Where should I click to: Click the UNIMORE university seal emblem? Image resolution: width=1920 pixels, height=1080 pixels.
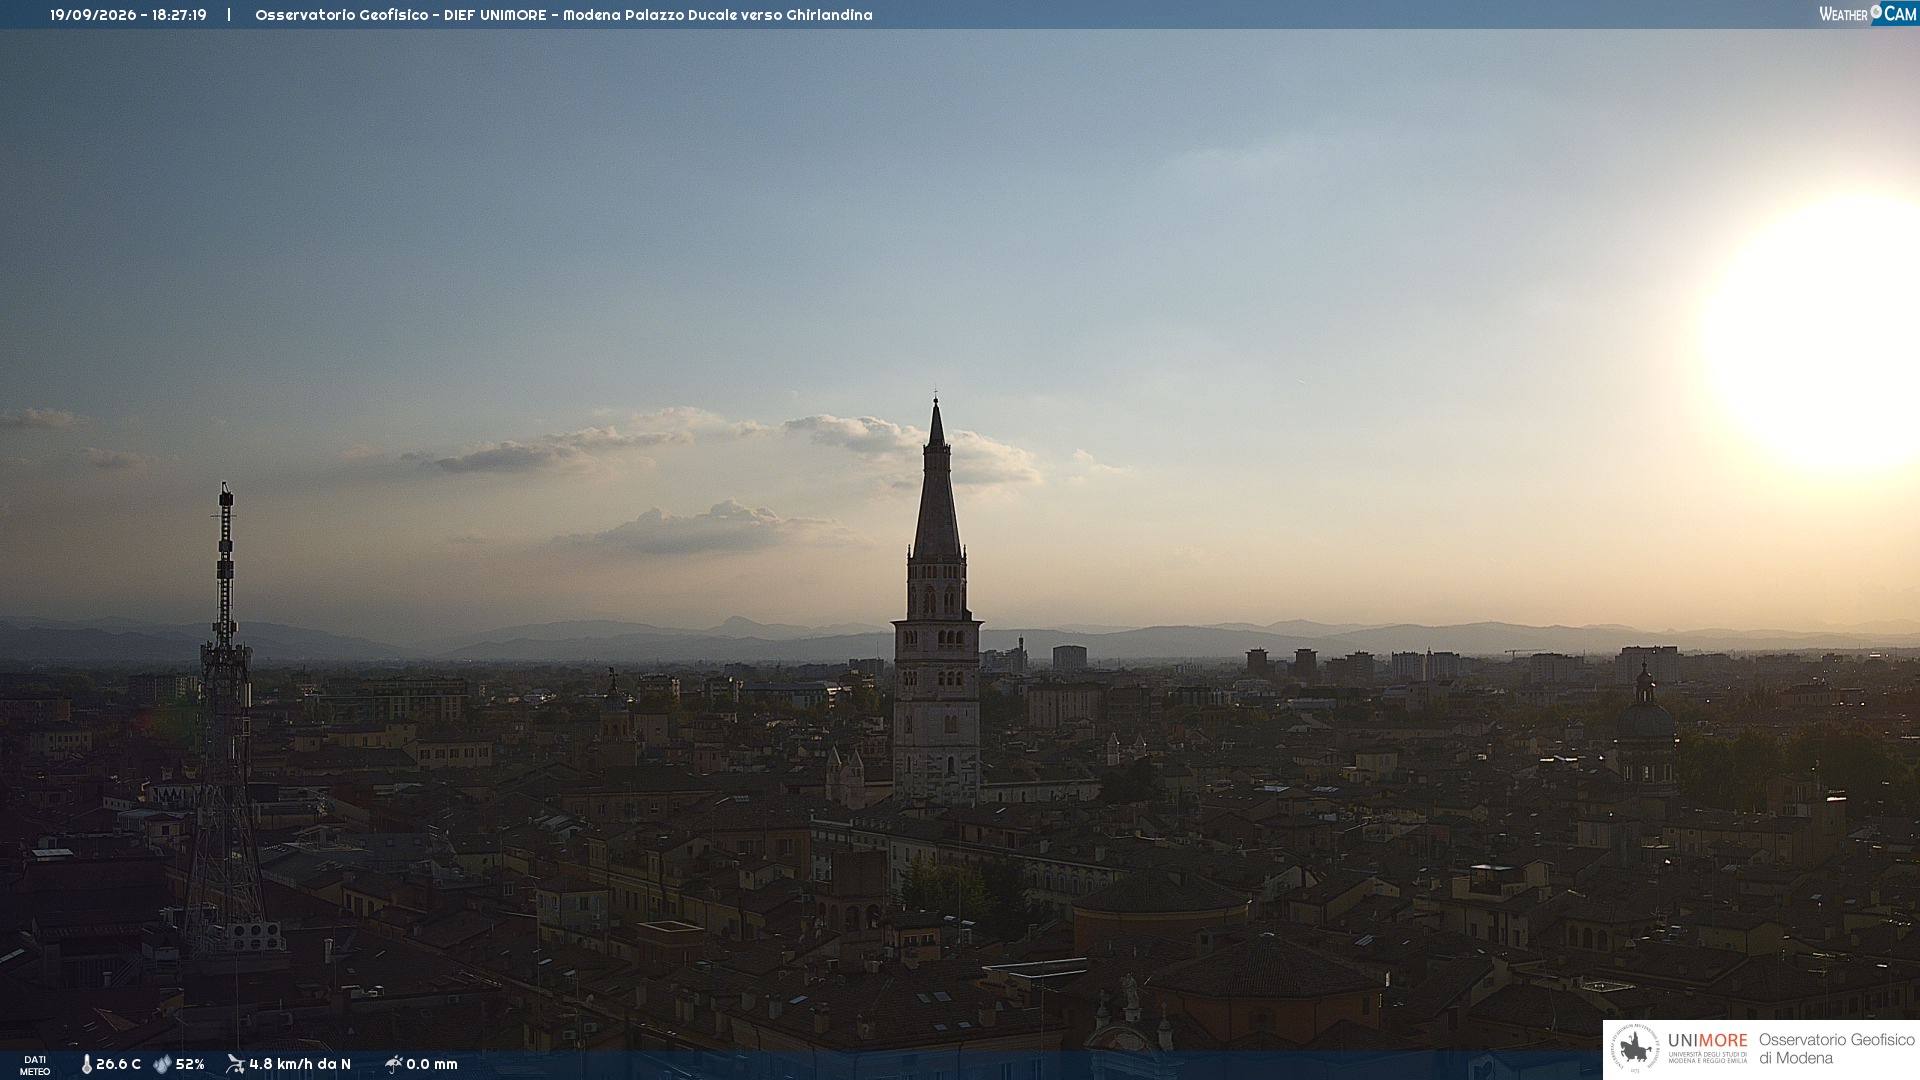click(1635, 1049)
